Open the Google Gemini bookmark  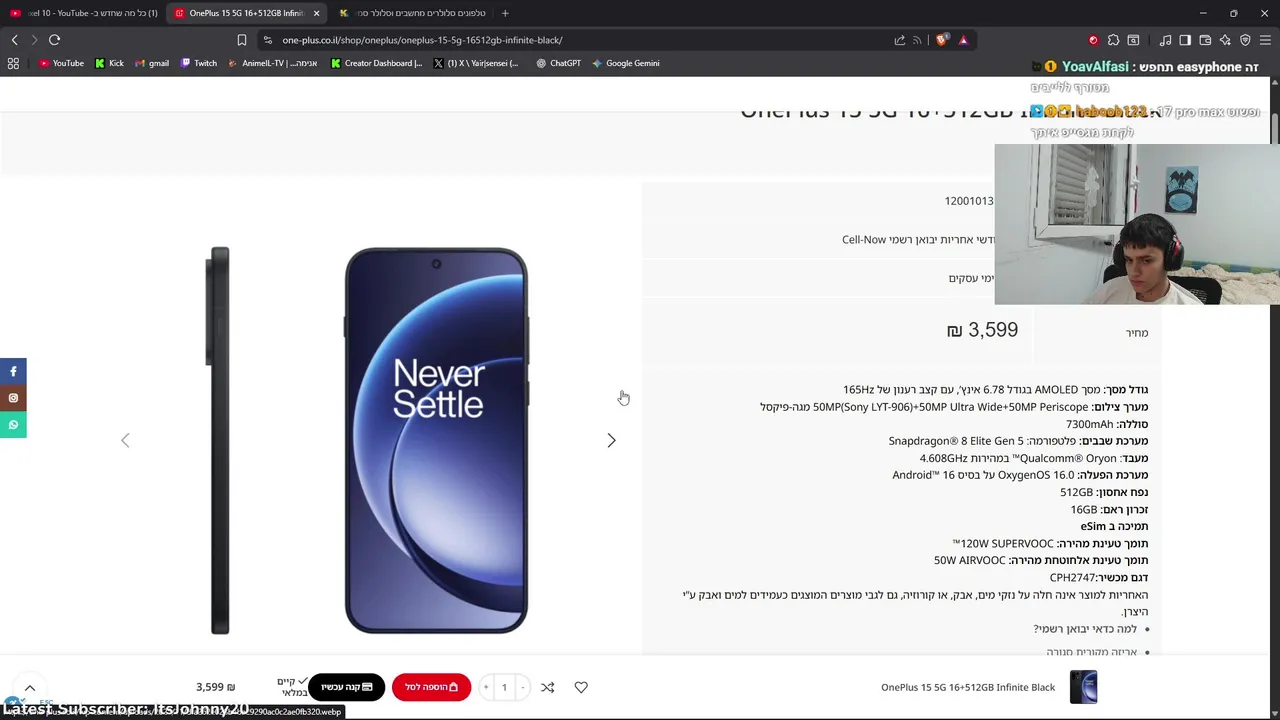point(625,63)
